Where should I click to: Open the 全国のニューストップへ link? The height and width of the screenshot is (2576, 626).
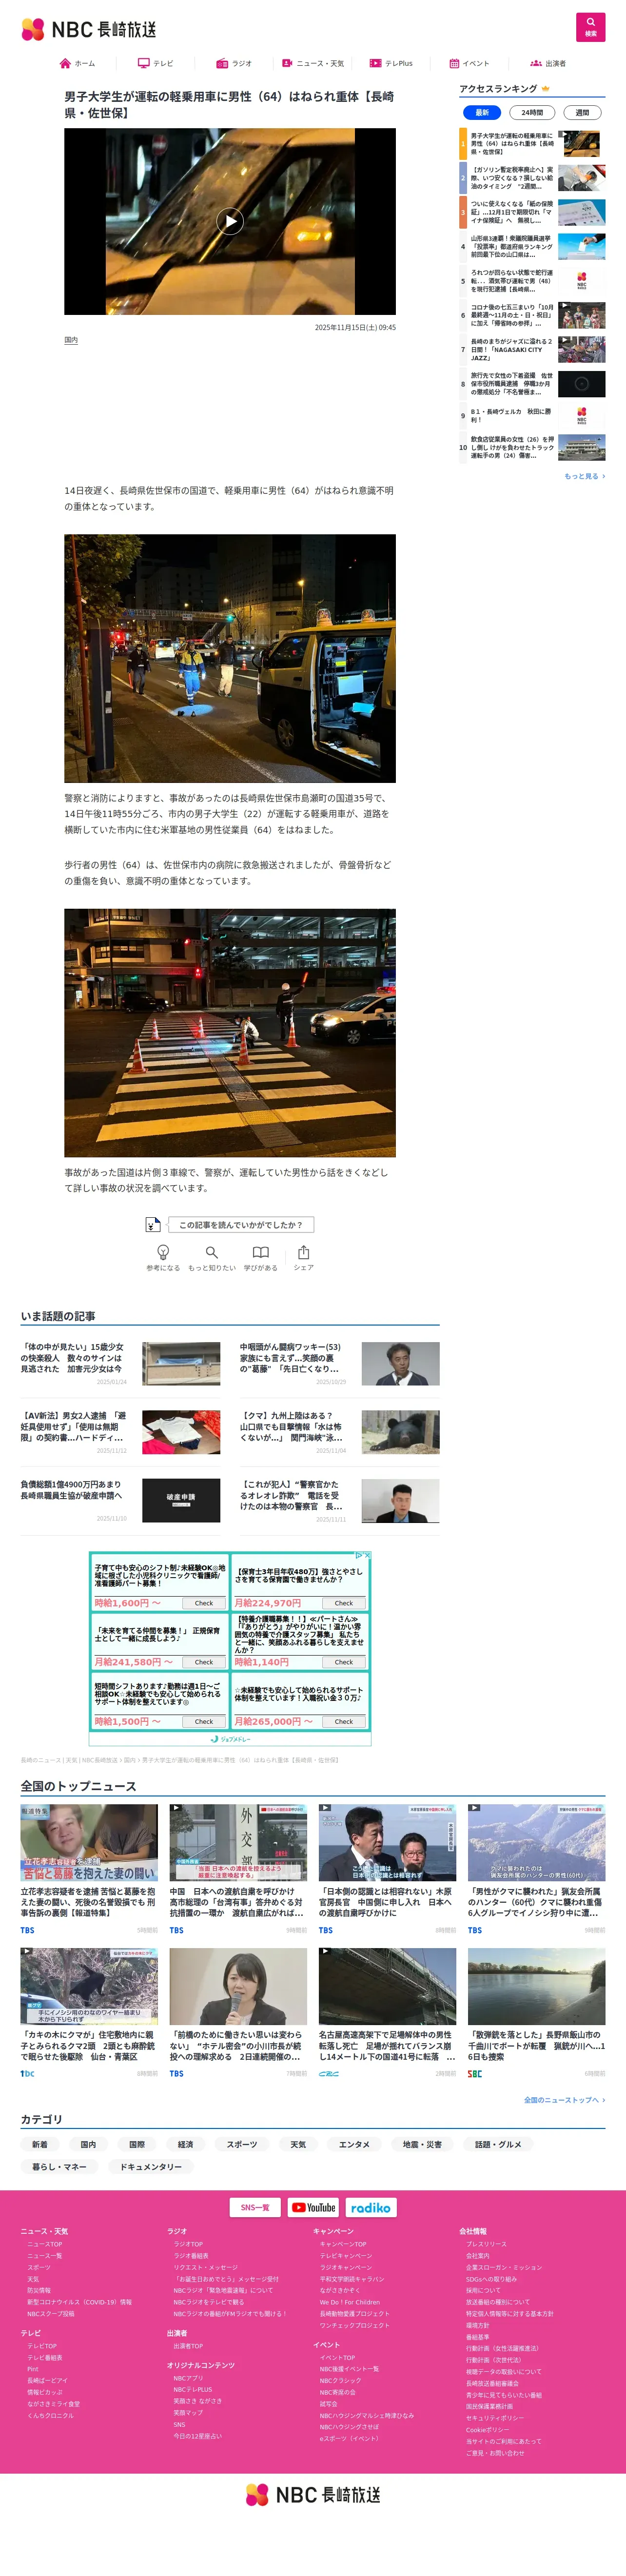click(x=564, y=2100)
